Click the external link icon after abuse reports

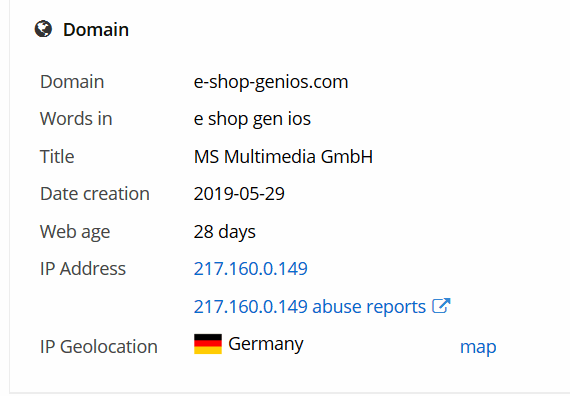pyautogui.click(x=441, y=306)
